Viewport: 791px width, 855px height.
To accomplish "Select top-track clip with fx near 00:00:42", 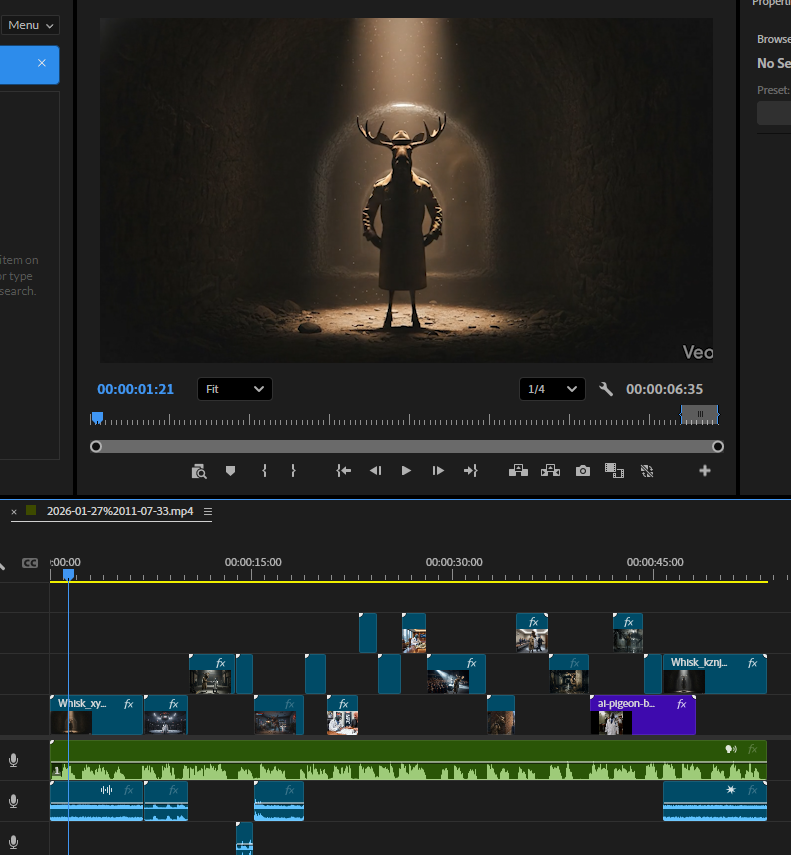I will tap(628, 633).
